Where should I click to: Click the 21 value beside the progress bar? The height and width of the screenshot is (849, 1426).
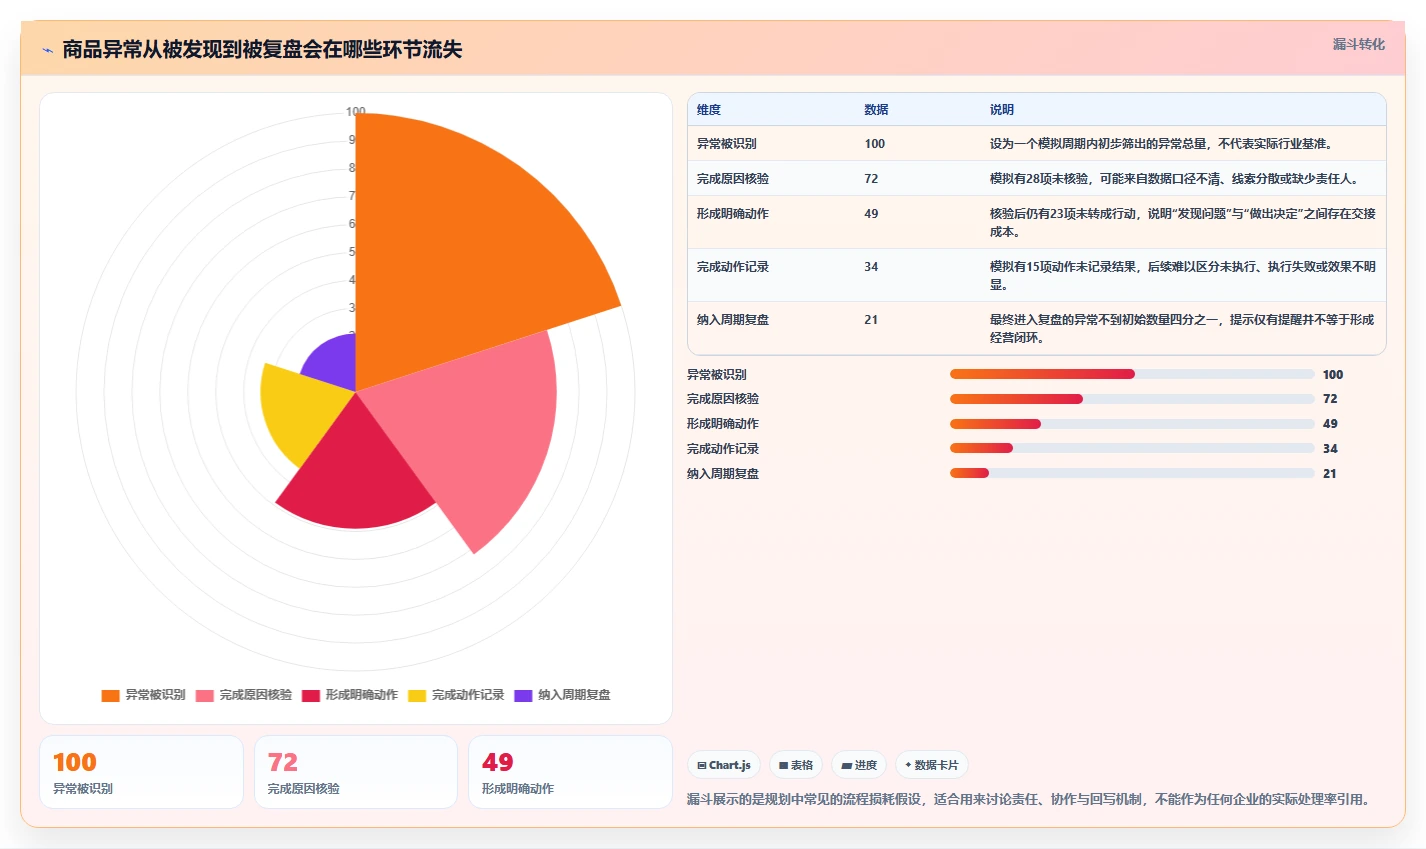1330,474
